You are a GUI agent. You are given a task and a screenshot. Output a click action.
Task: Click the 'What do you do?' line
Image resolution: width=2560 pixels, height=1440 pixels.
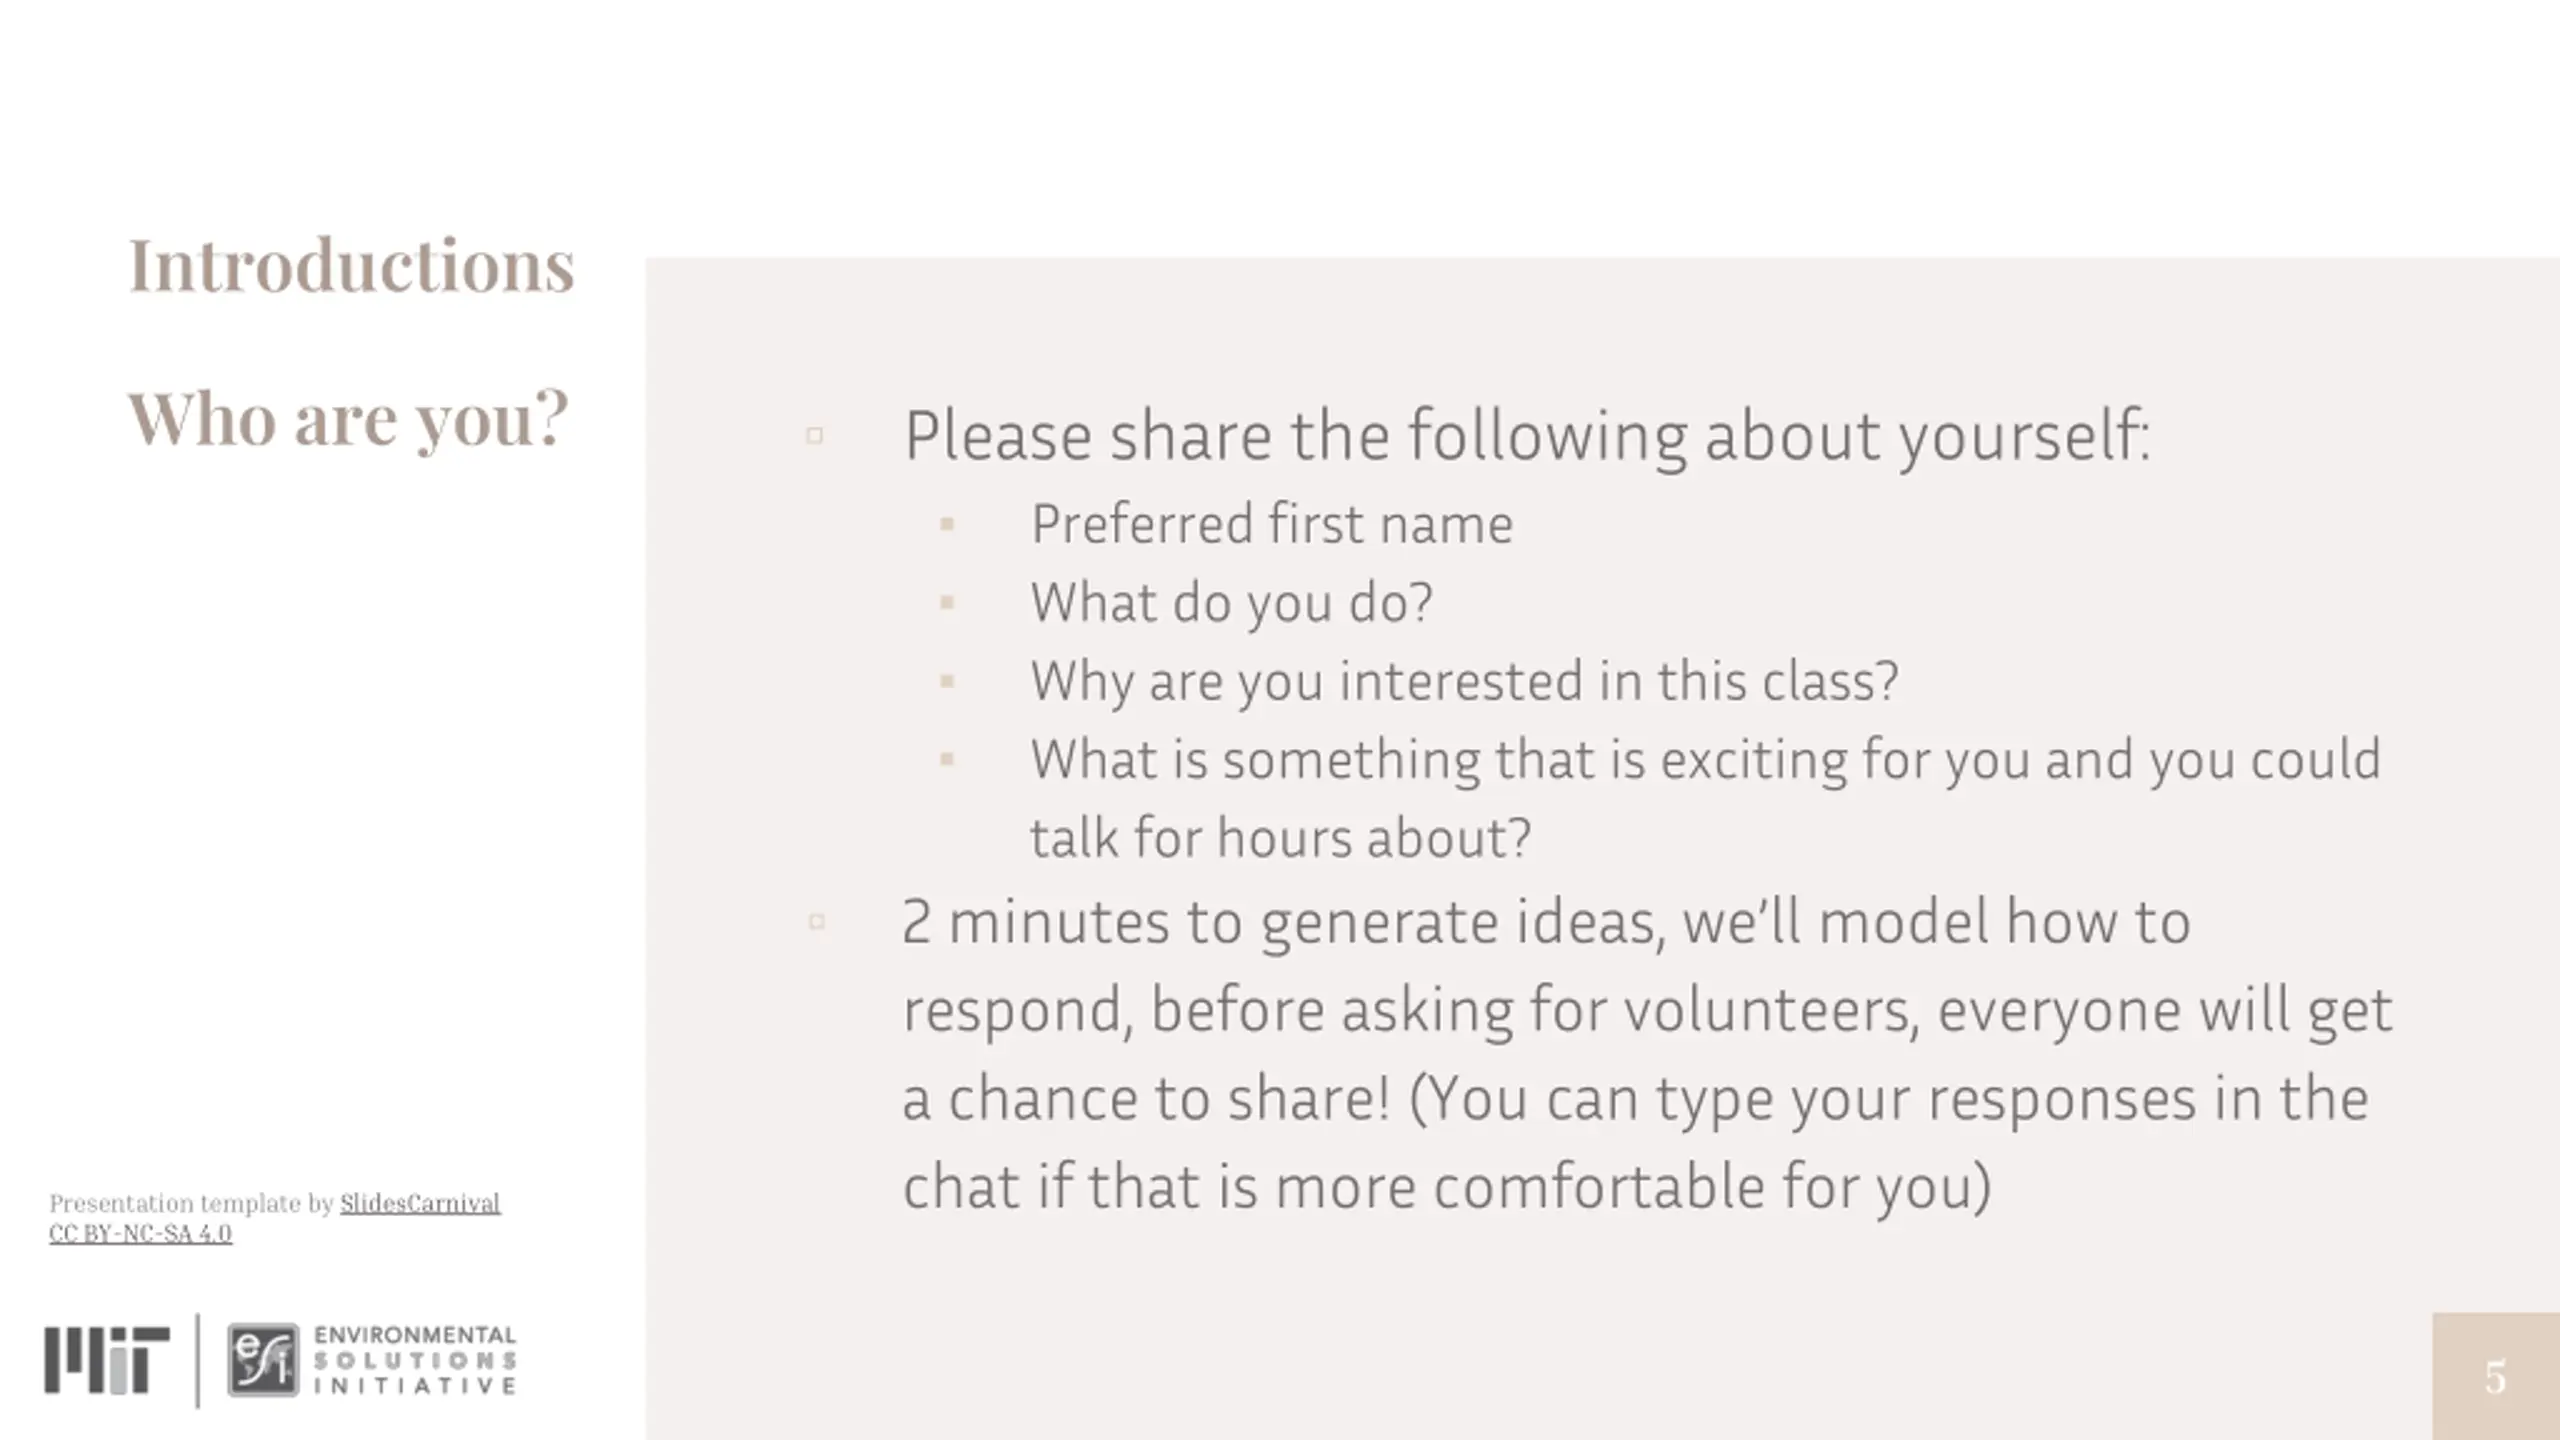coord(1232,602)
